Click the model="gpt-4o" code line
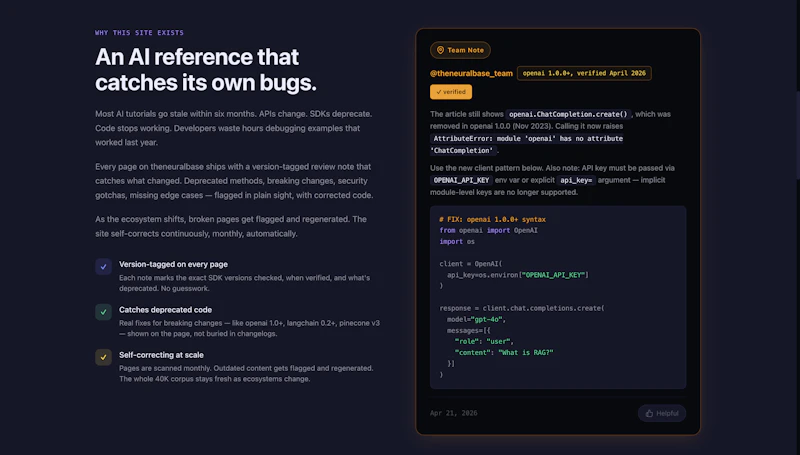Viewport: 800px width, 455px height. (x=476, y=319)
